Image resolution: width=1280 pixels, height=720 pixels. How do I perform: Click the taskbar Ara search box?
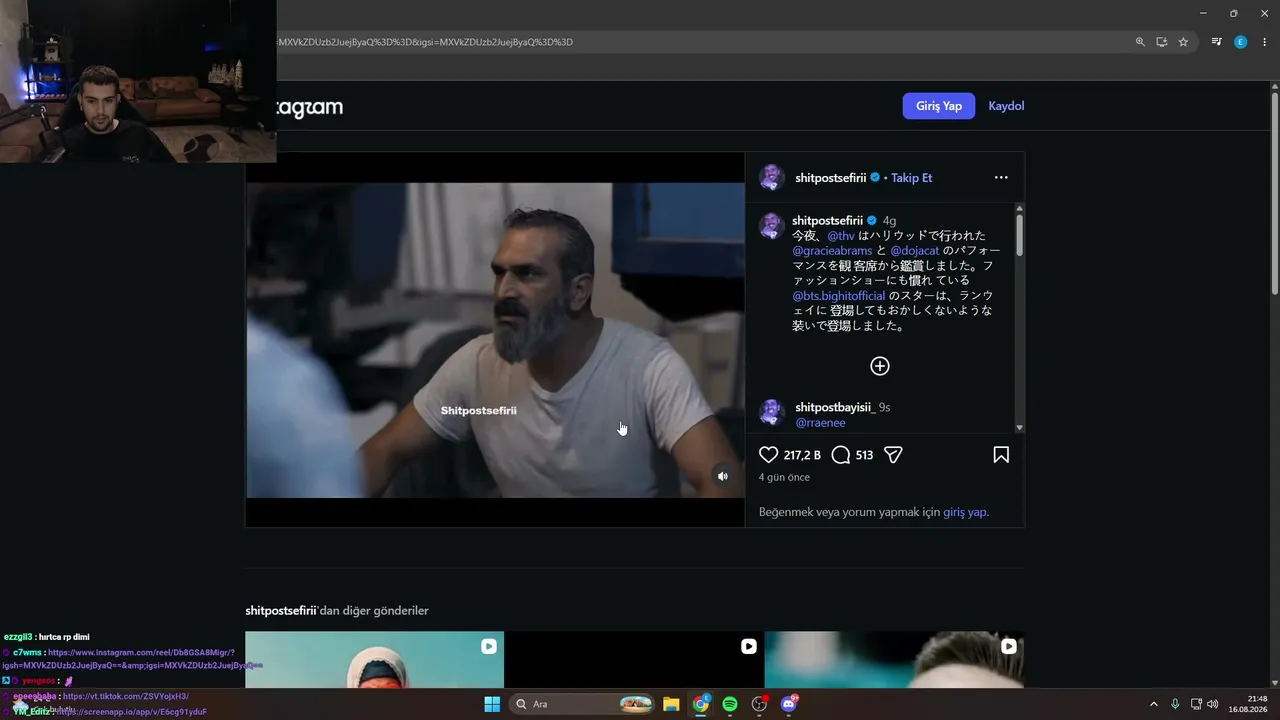(x=582, y=704)
